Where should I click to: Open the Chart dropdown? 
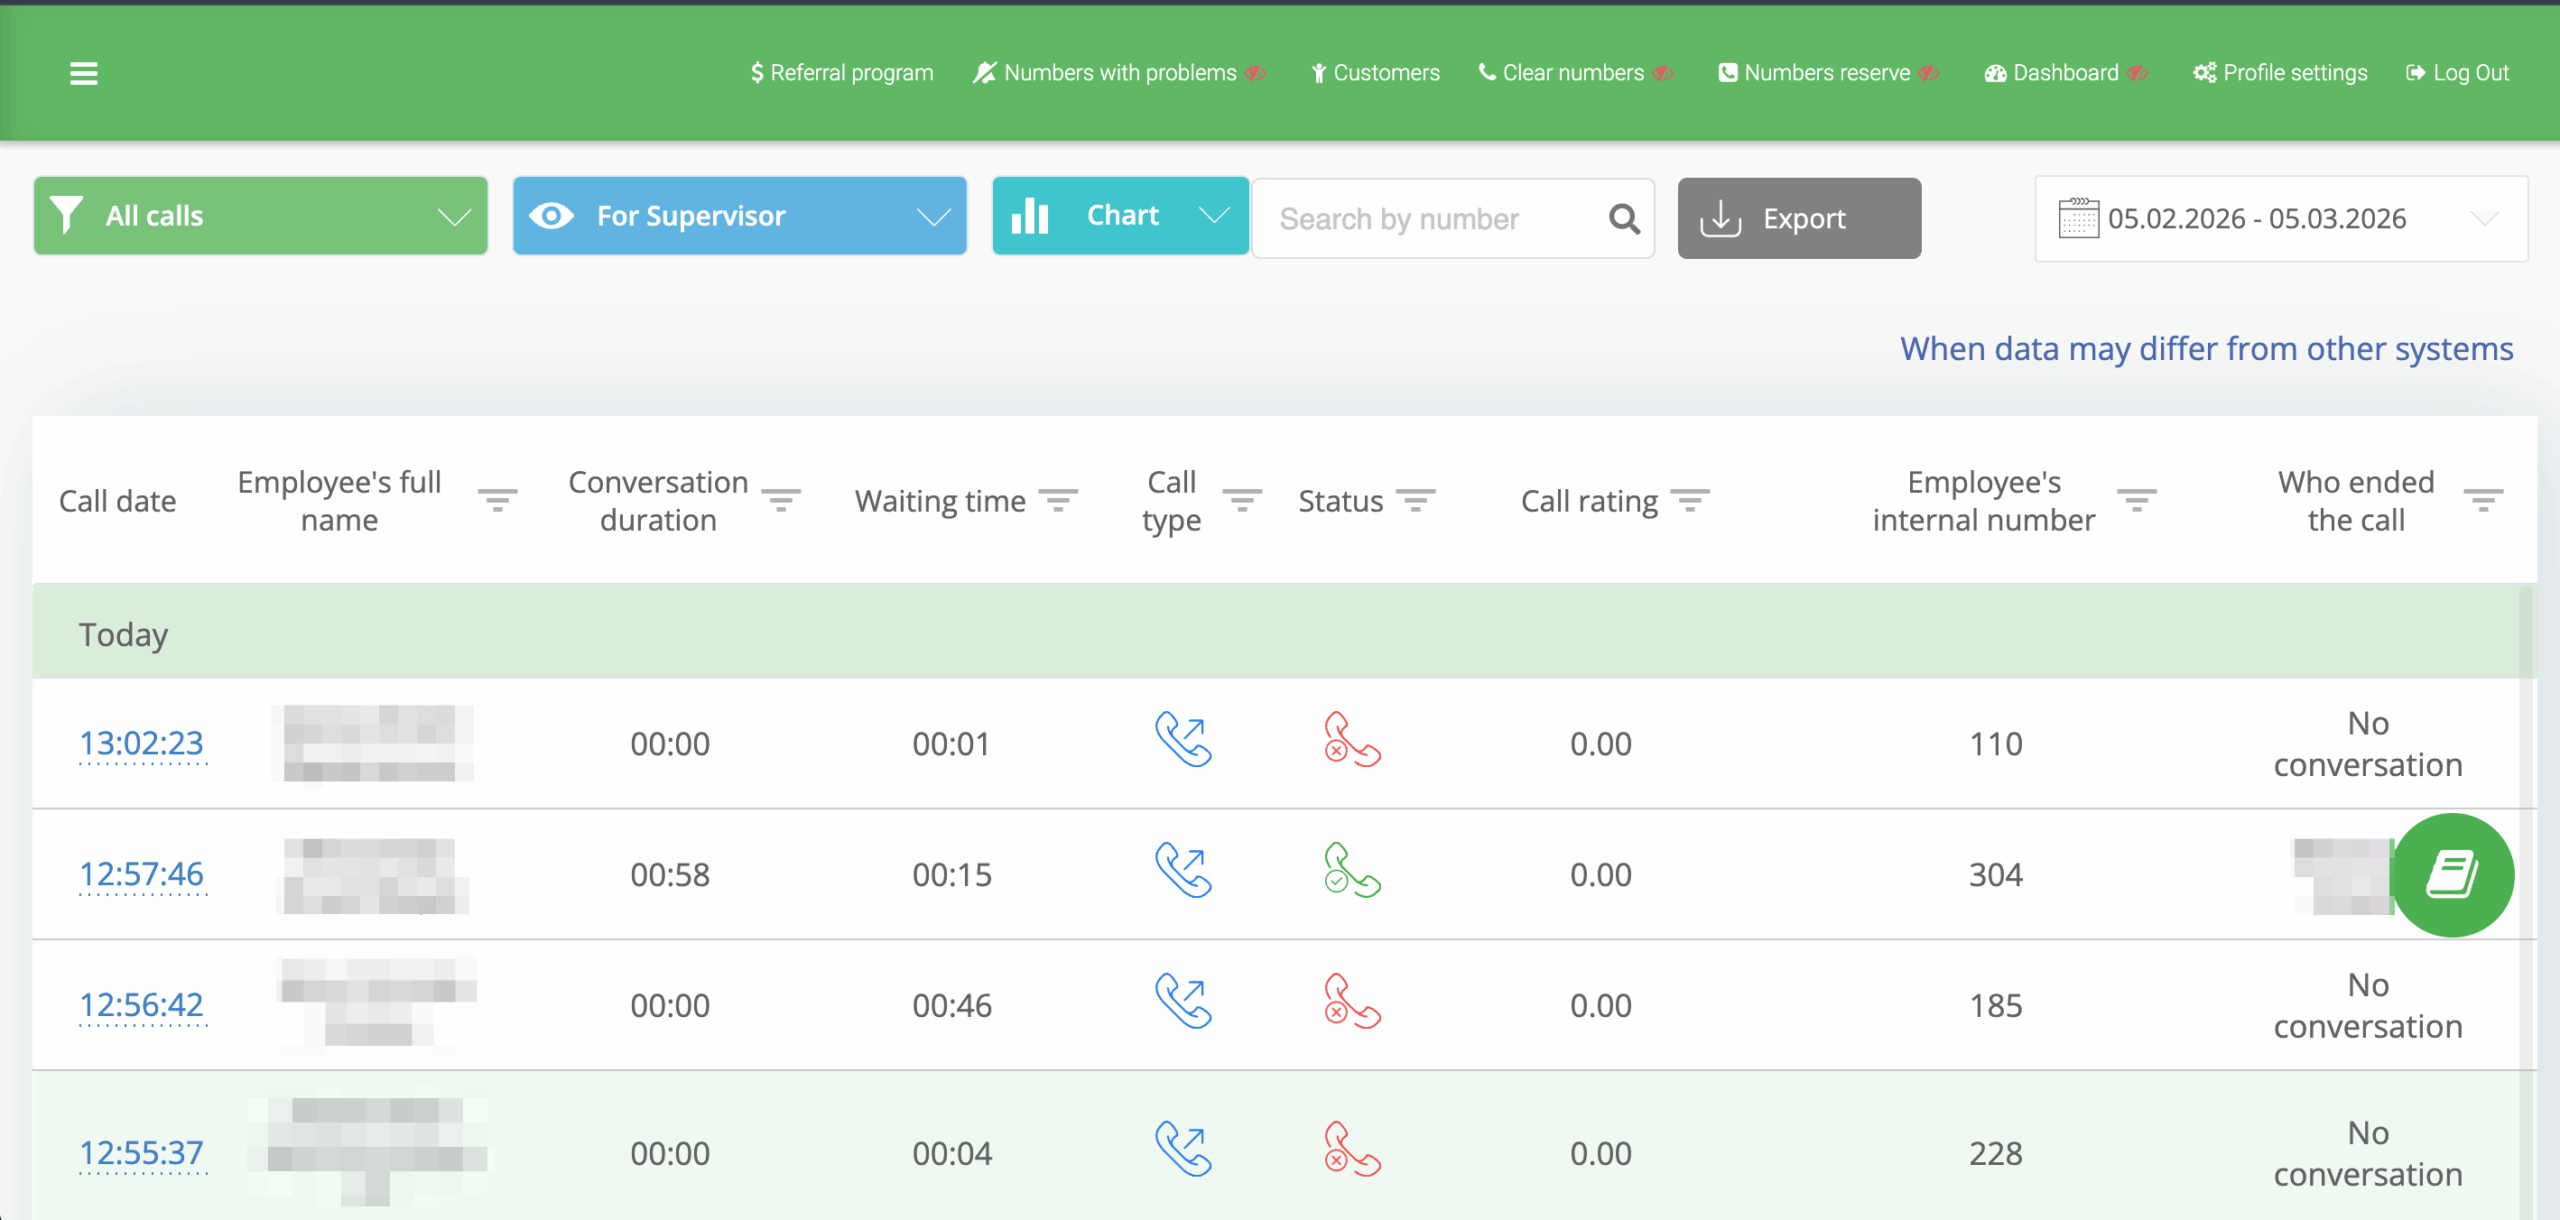pyautogui.click(x=1214, y=215)
